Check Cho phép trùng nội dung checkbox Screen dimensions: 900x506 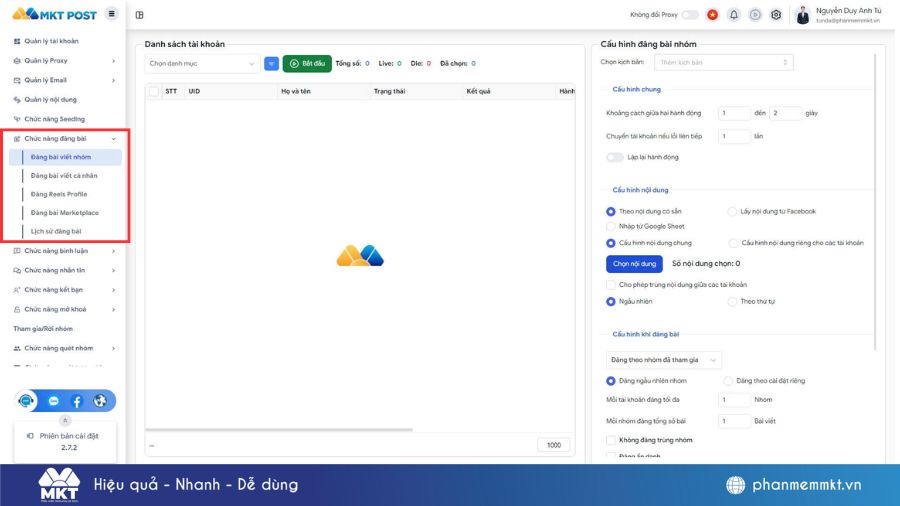(x=611, y=285)
